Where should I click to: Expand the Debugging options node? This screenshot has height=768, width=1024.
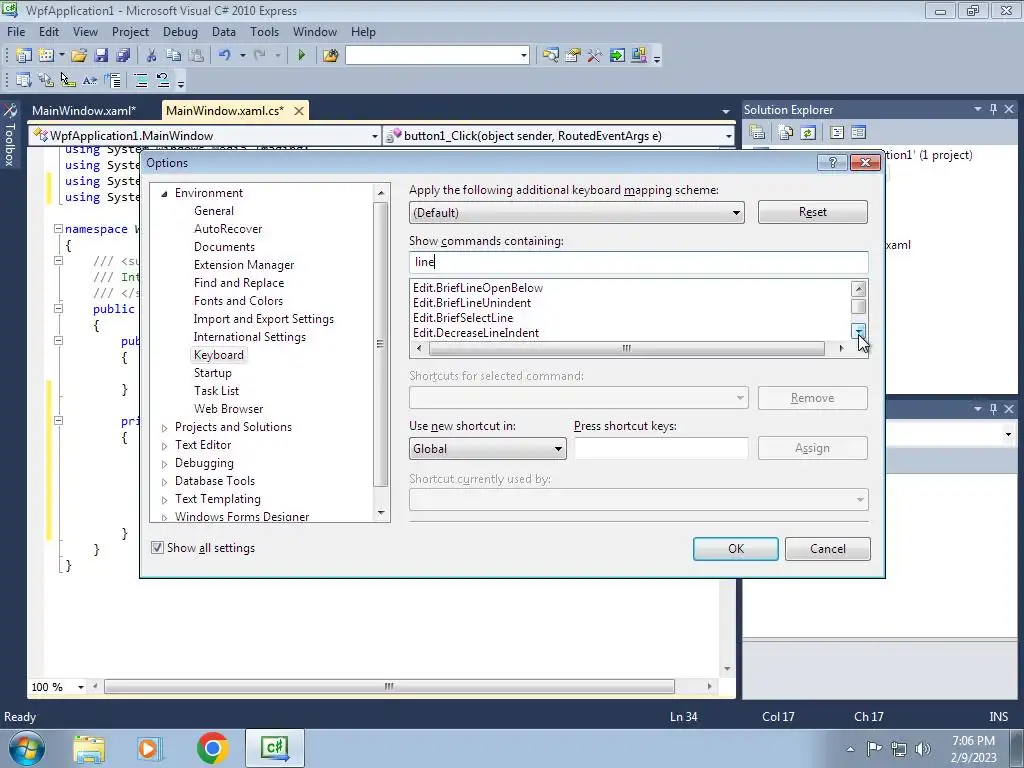[165, 464]
